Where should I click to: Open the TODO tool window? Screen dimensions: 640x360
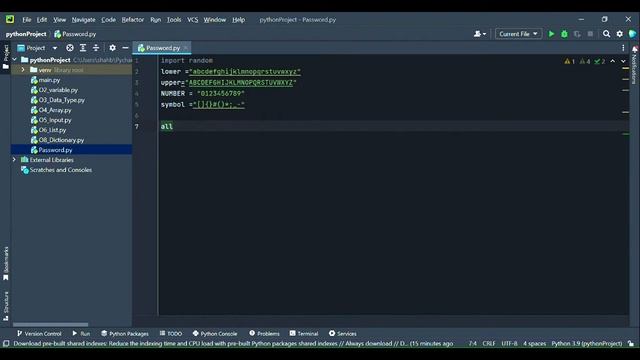pyautogui.click(x=171, y=333)
